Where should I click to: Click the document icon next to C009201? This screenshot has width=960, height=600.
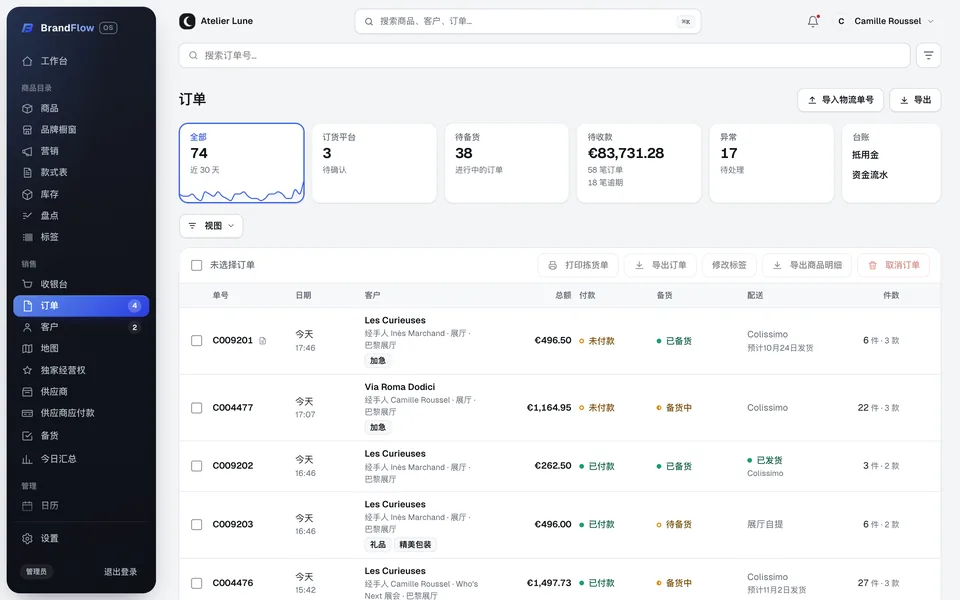pyautogui.click(x=263, y=340)
